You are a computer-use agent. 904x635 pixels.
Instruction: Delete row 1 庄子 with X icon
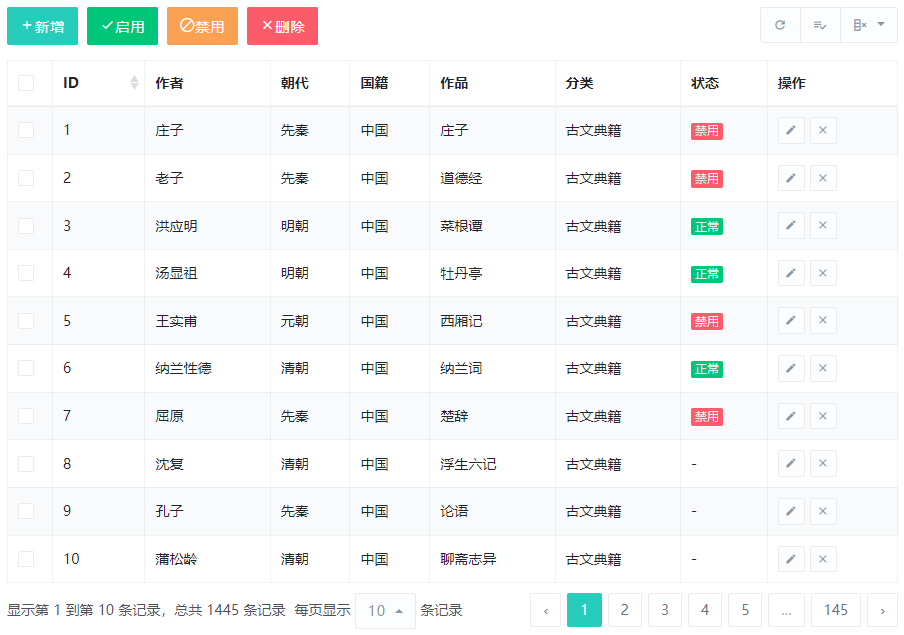point(823,130)
